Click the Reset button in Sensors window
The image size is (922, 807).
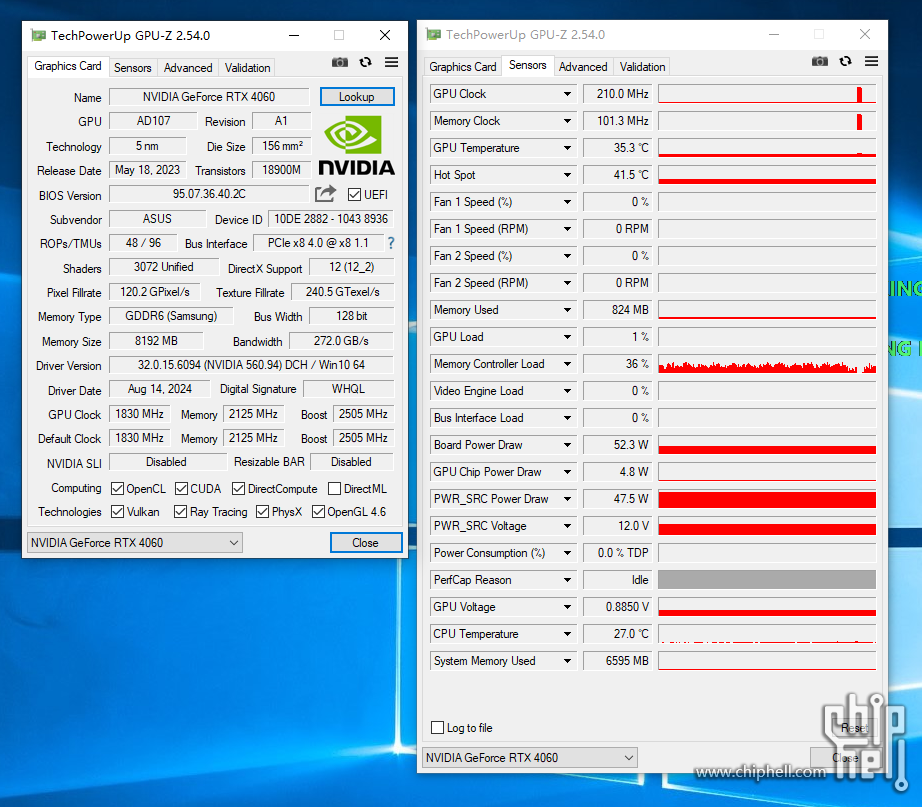pyautogui.click(x=853, y=728)
